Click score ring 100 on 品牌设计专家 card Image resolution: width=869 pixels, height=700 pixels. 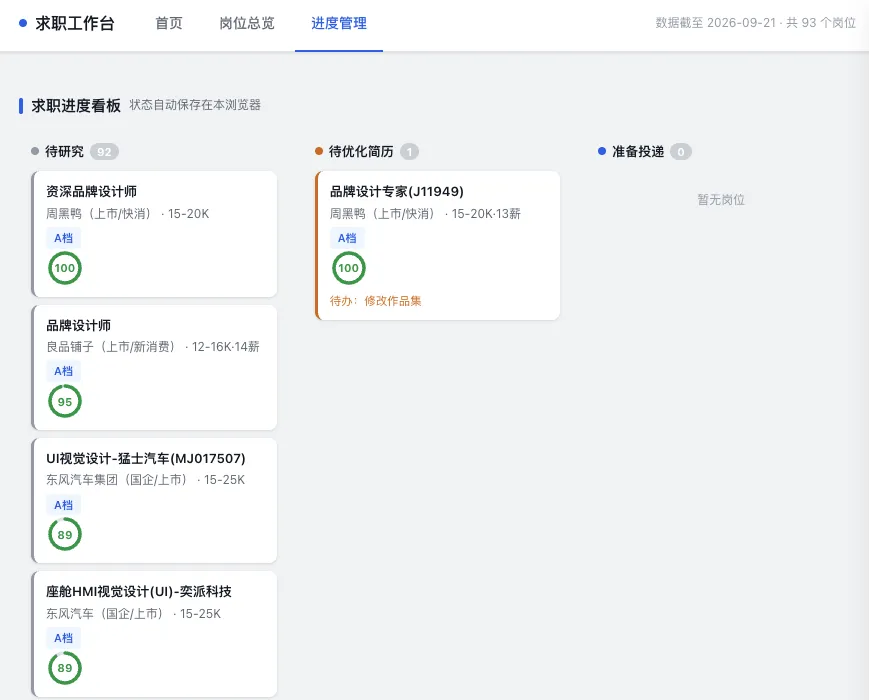(x=349, y=268)
